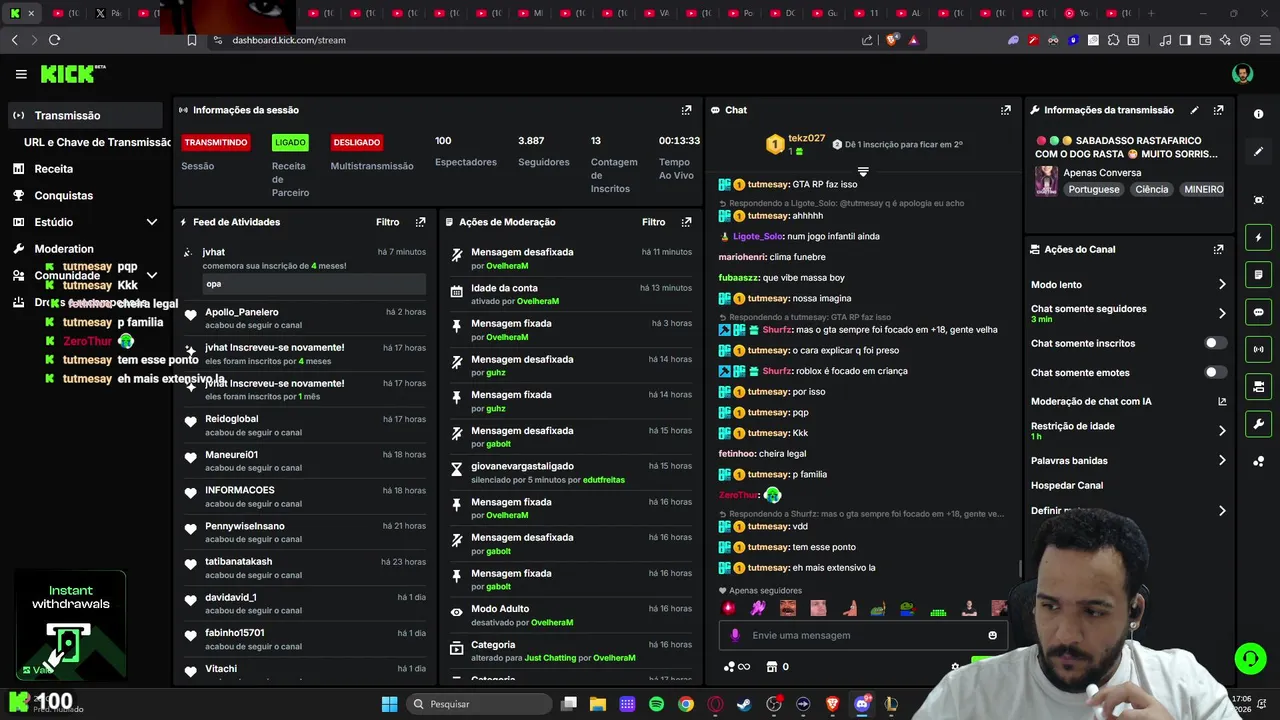Select URL e Chave de Transmissão
This screenshot has width=1280, height=720.
click(97, 142)
